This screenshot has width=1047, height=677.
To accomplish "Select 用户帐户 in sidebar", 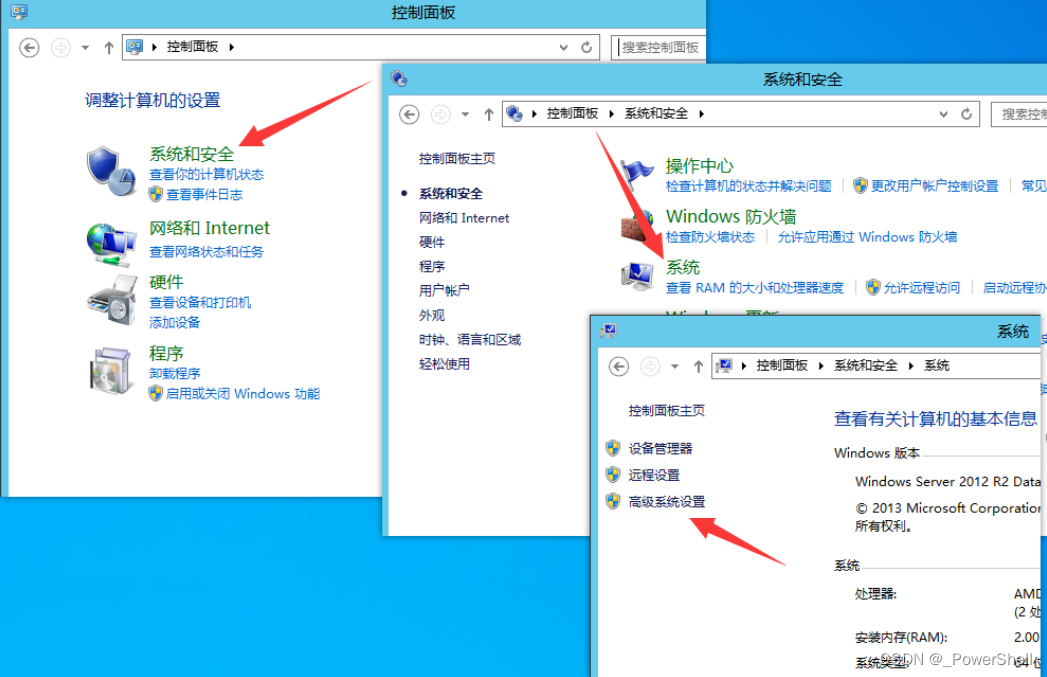I will [x=444, y=290].
